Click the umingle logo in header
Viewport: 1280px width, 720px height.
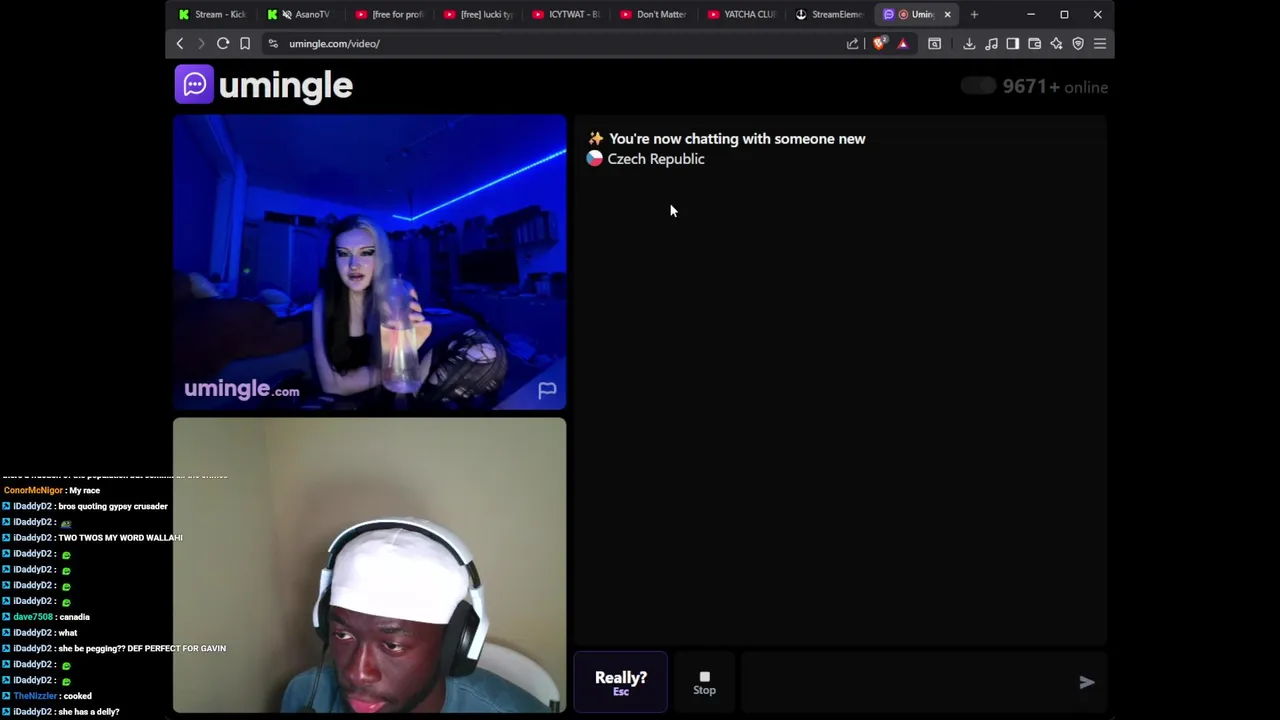pyautogui.click(x=264, y=85)
